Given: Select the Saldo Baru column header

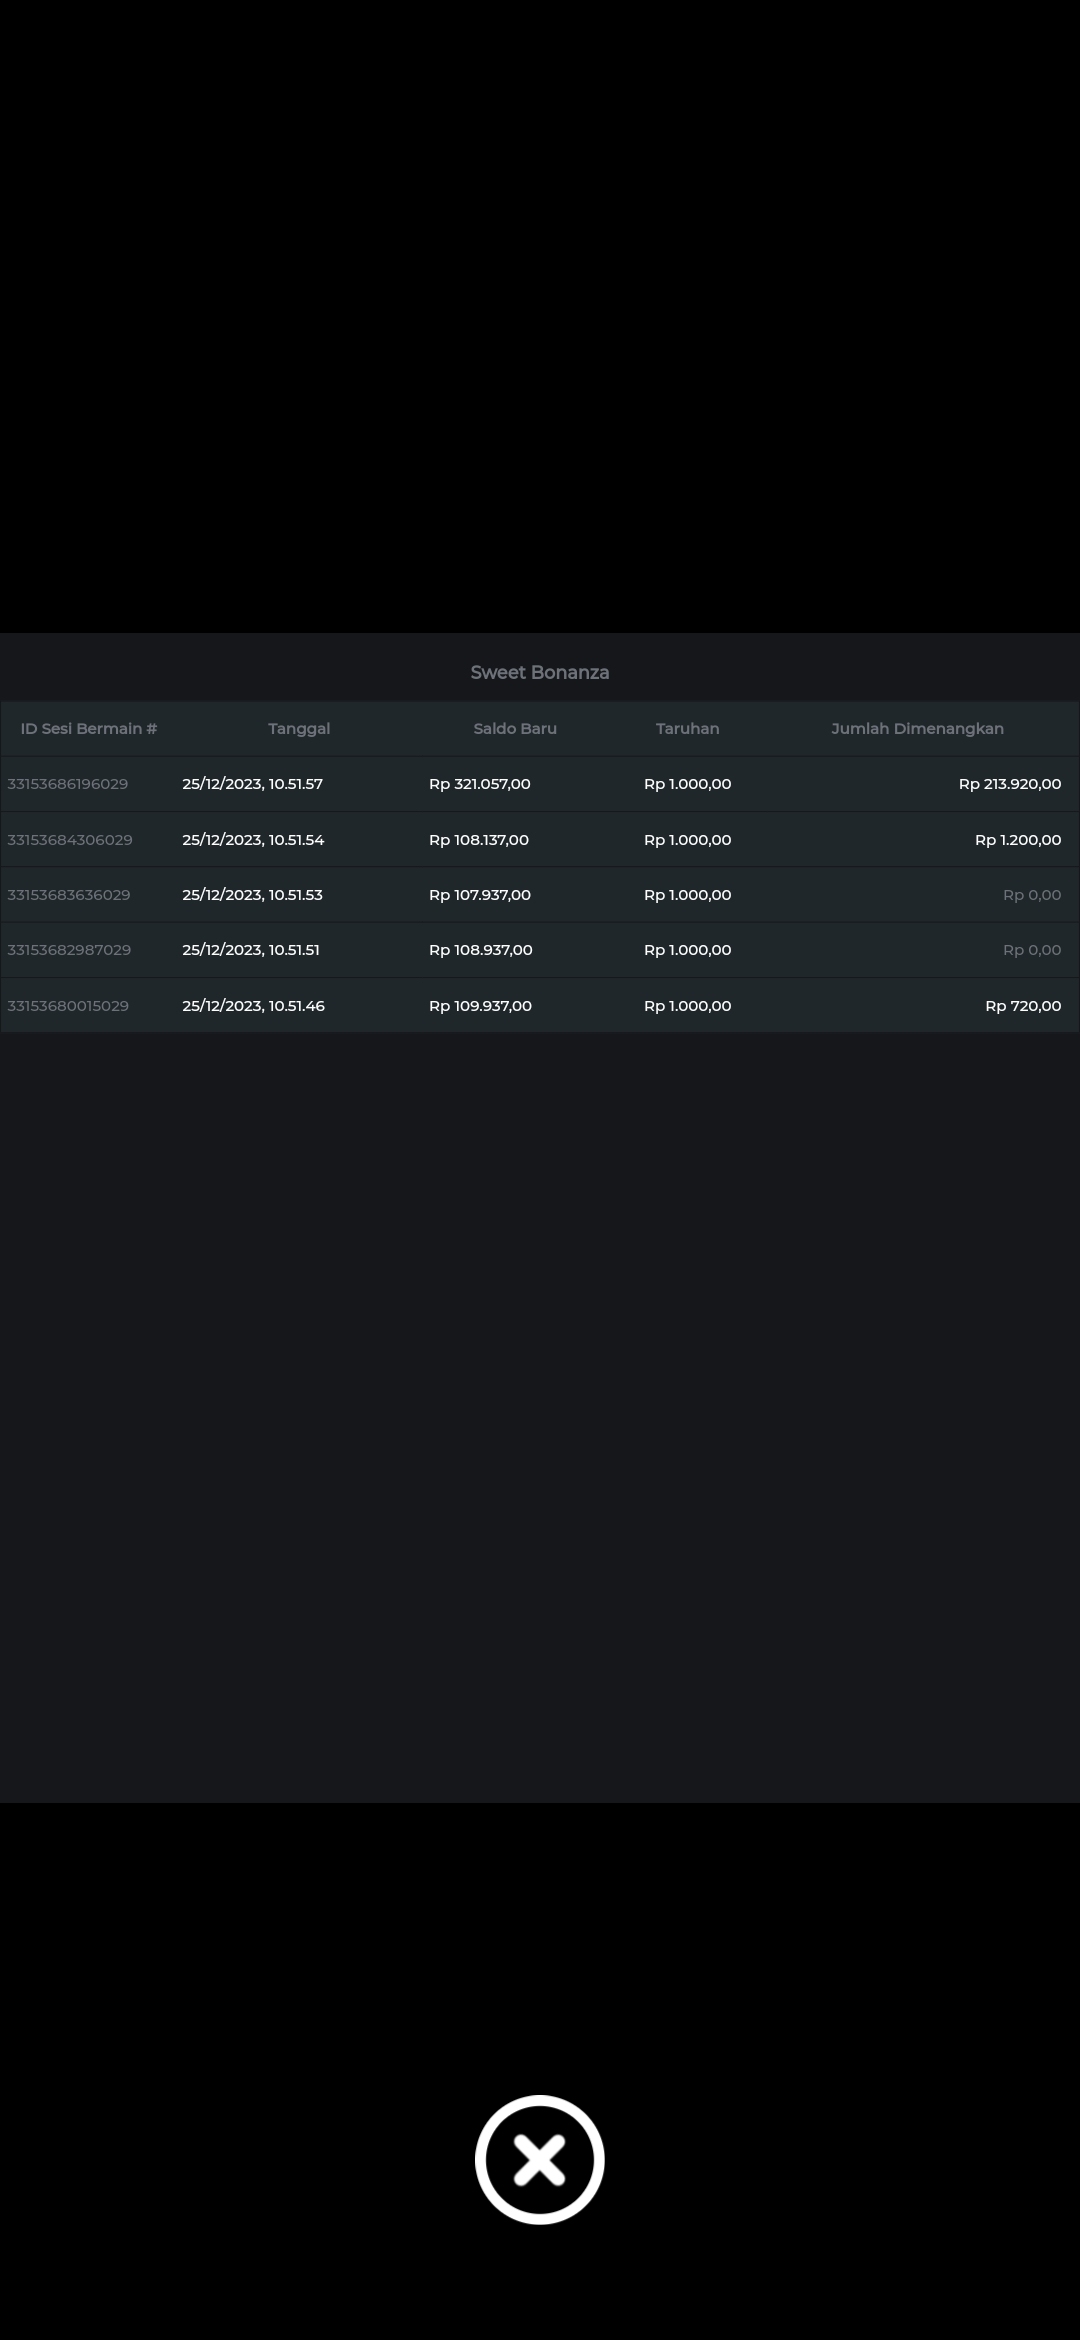Looking at the screenshot, I should point(515,729).
